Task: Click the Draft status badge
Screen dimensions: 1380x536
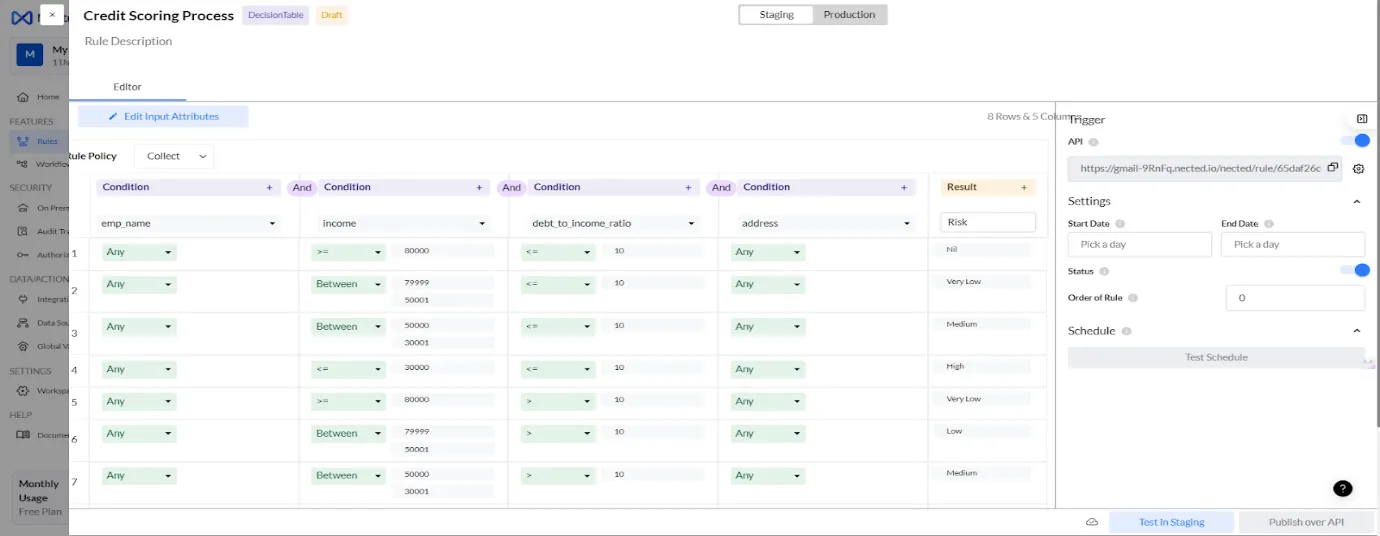Action: (x=331, y=15)
